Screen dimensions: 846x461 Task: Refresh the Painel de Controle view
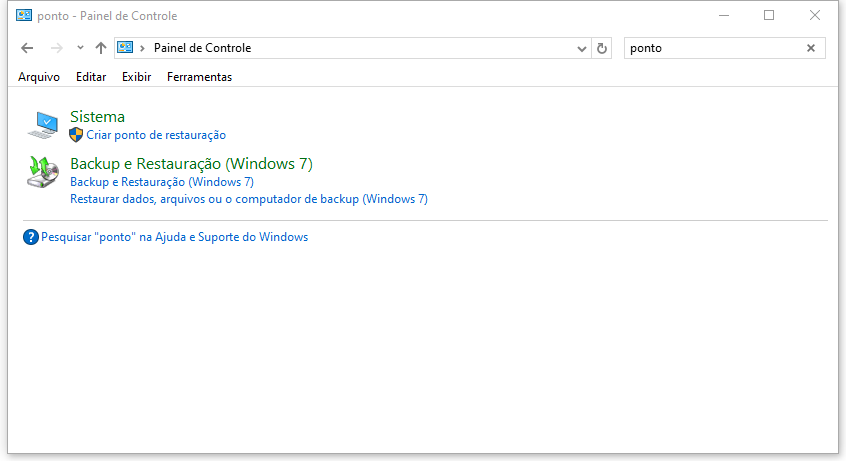click(602, 48)
